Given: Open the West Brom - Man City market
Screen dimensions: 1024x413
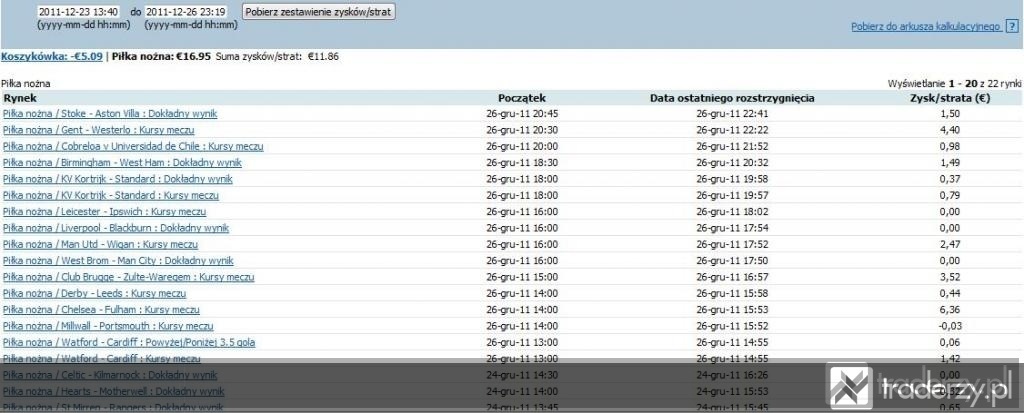Looking at the screenshot, I should [x=118, y=261].
